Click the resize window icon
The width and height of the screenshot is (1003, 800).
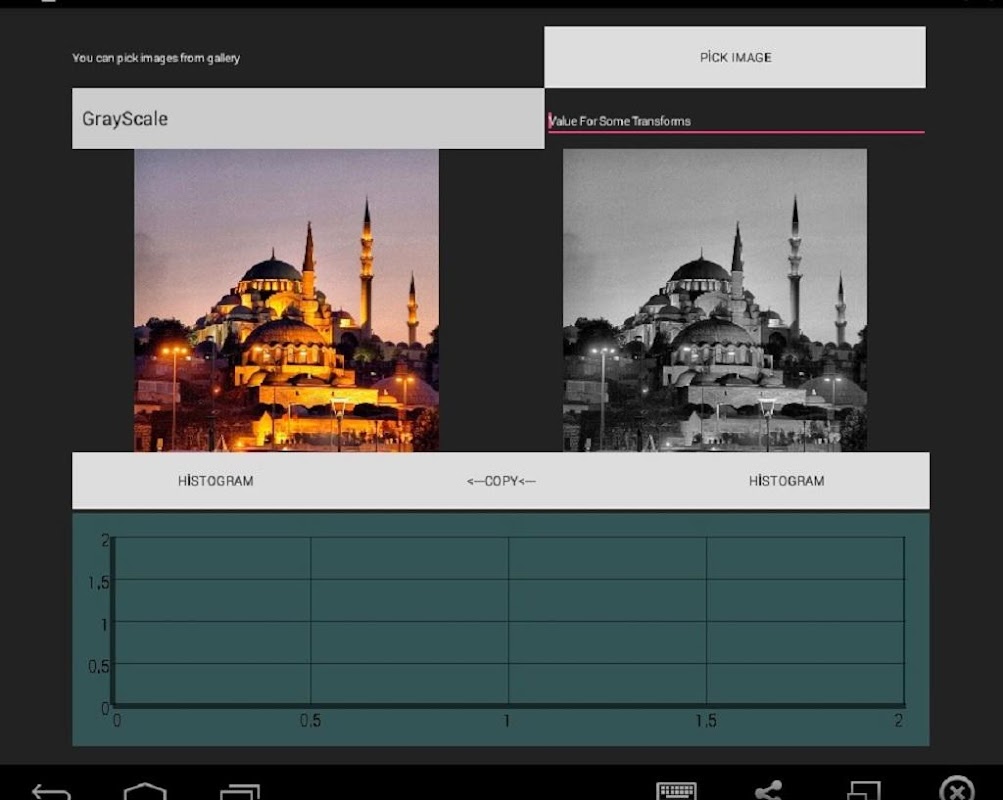tap(863, 790)
